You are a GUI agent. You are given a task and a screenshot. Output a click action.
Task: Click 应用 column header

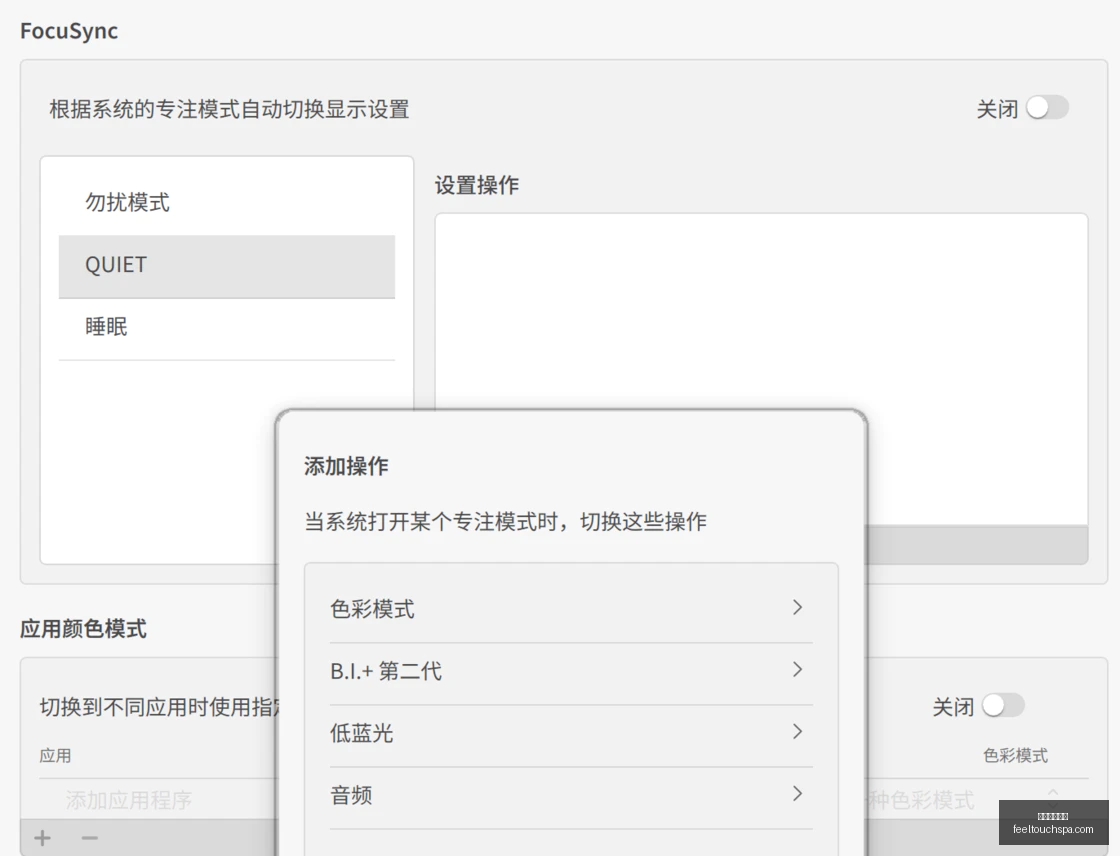(x=55, y=755)
